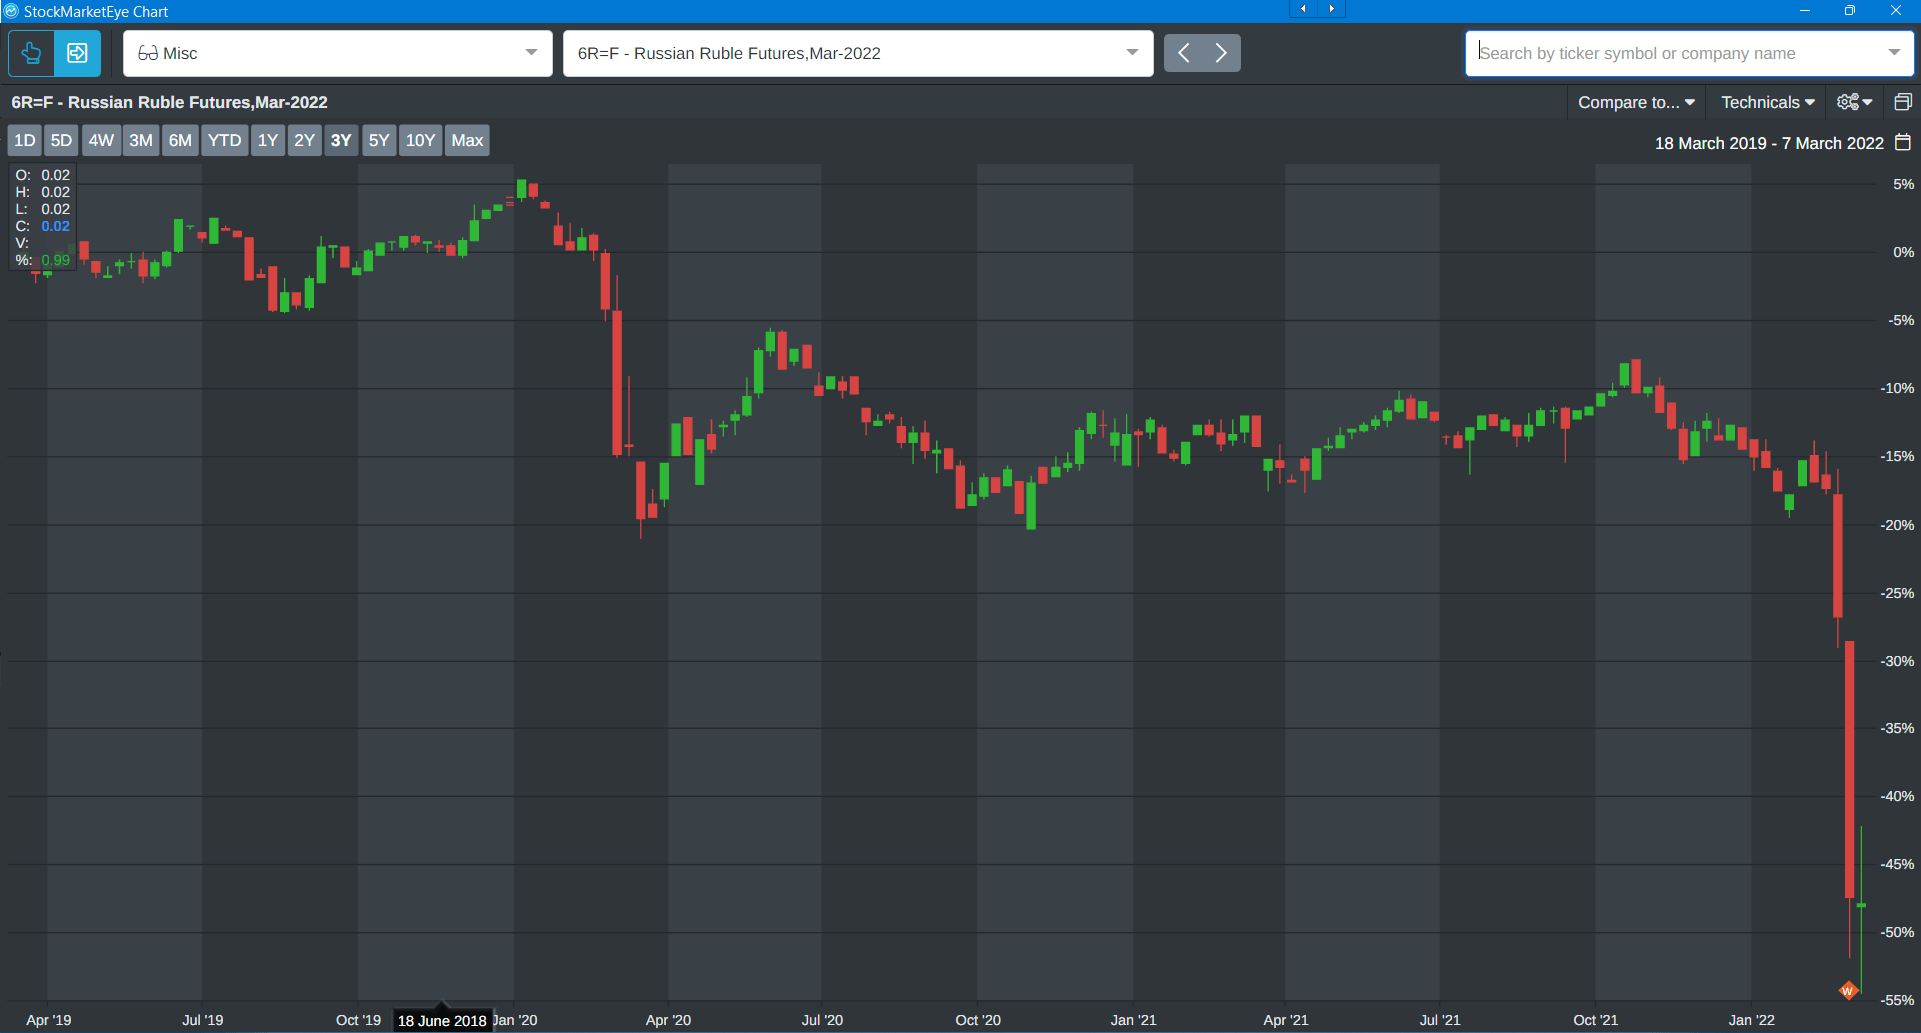Set chart range to 6M
1921x1033 pixels.
point(180,140)
